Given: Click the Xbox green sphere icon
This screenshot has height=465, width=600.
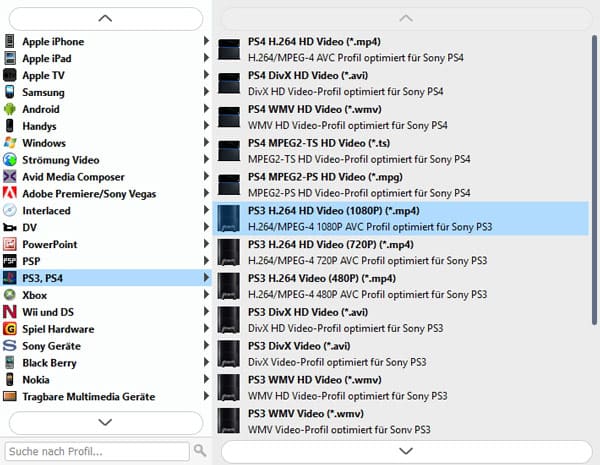Looking at the screenshot, I should 10,295.
